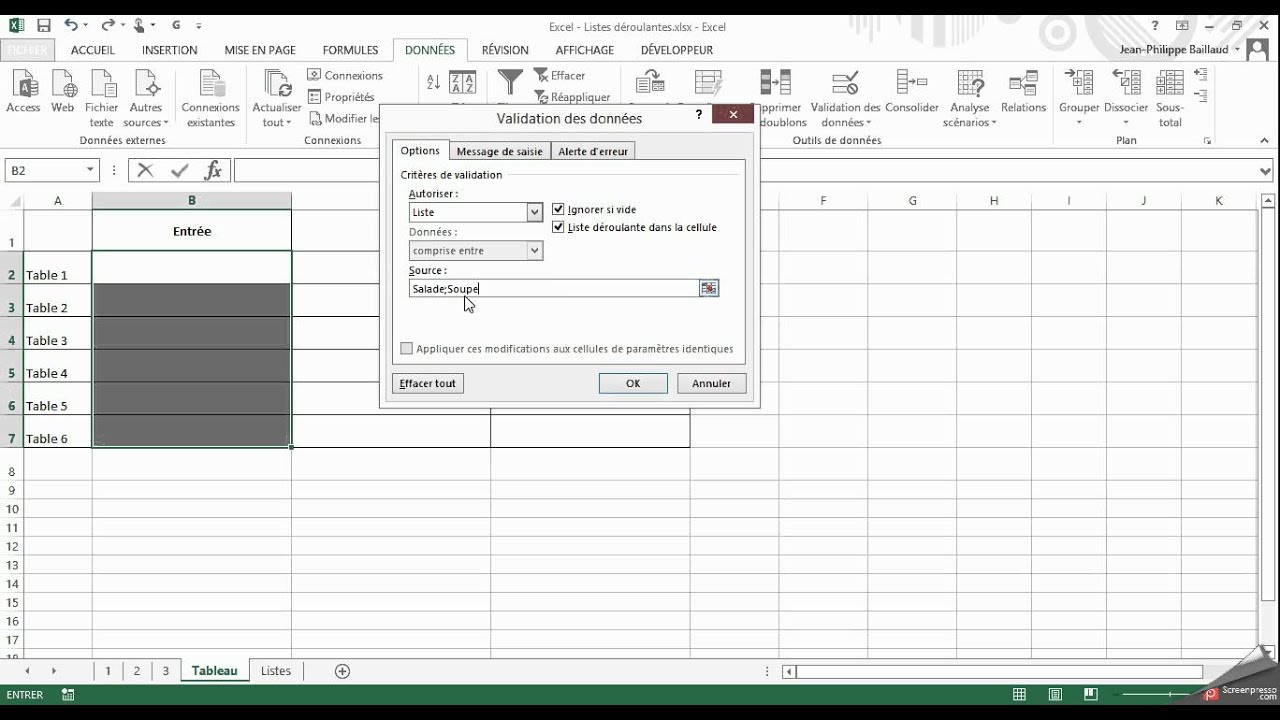Cancel formula bar entry
Image resolution: width=1280 pixels, height=720 pixels.
click(145, 171)
